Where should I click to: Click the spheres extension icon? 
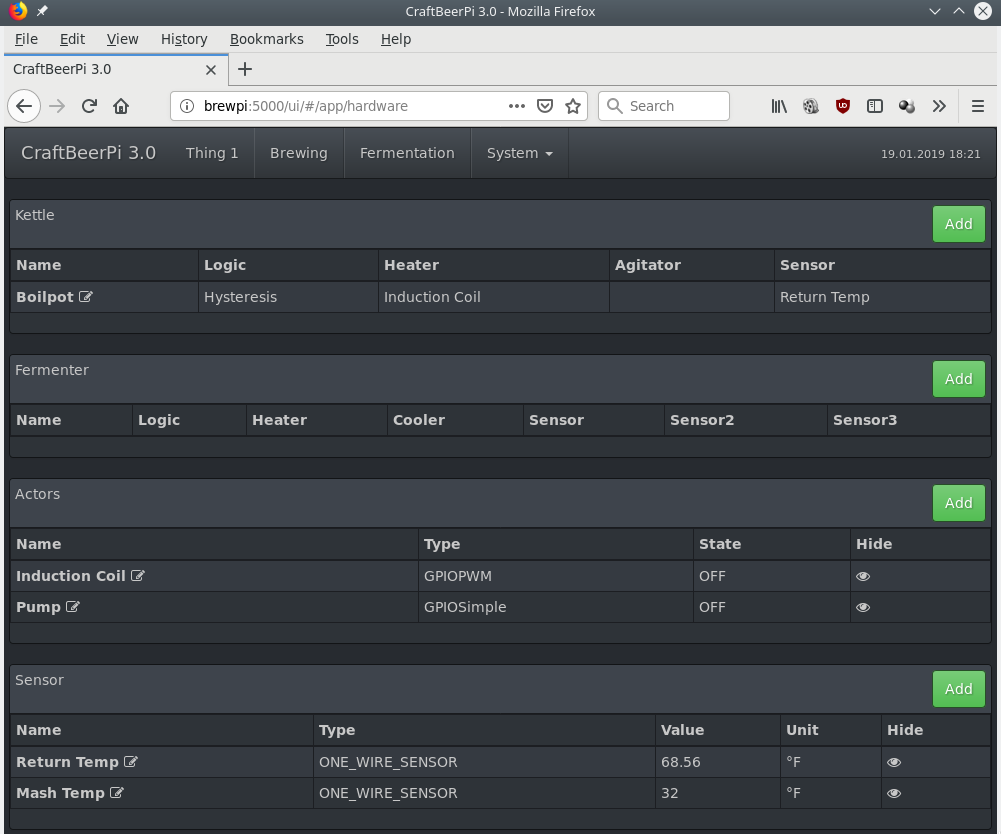pos(907,106)
